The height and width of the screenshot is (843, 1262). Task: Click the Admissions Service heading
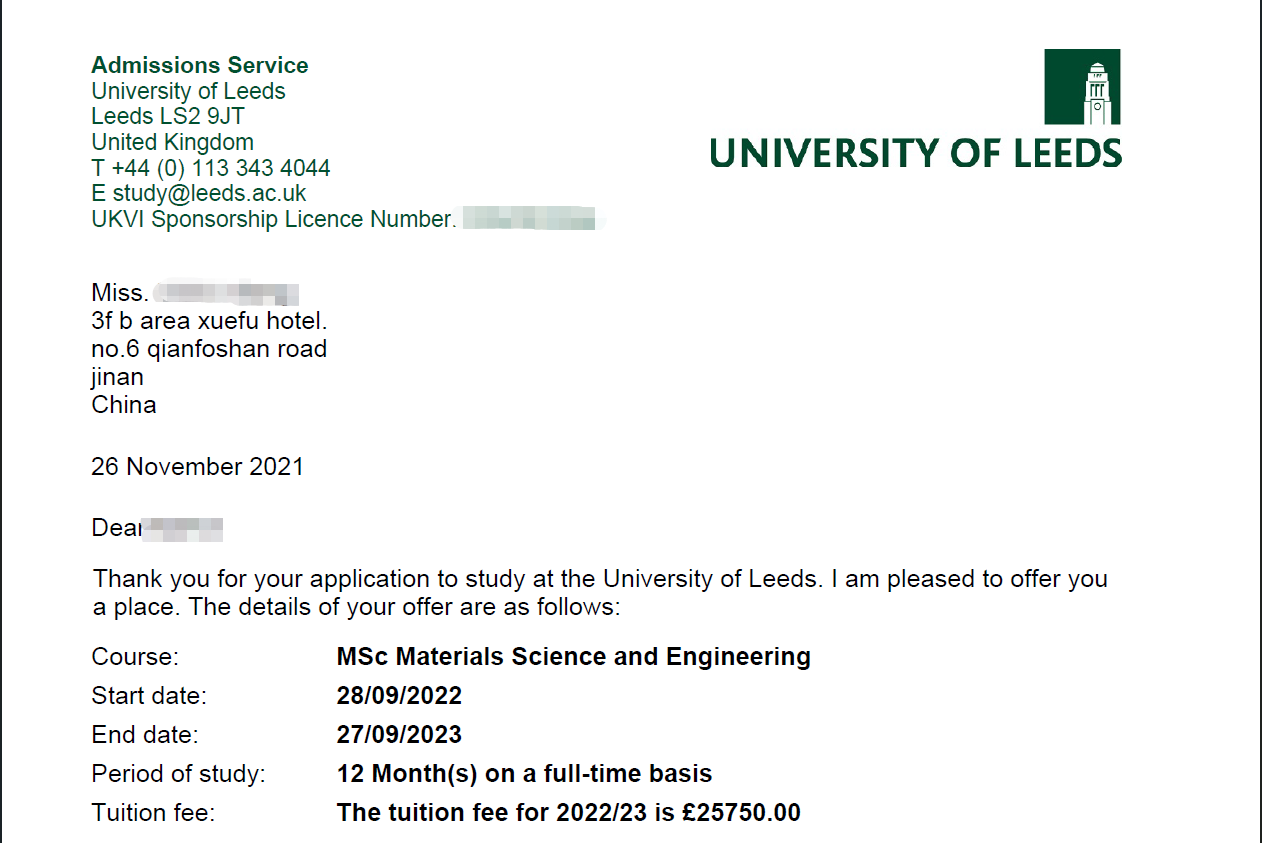200,66
